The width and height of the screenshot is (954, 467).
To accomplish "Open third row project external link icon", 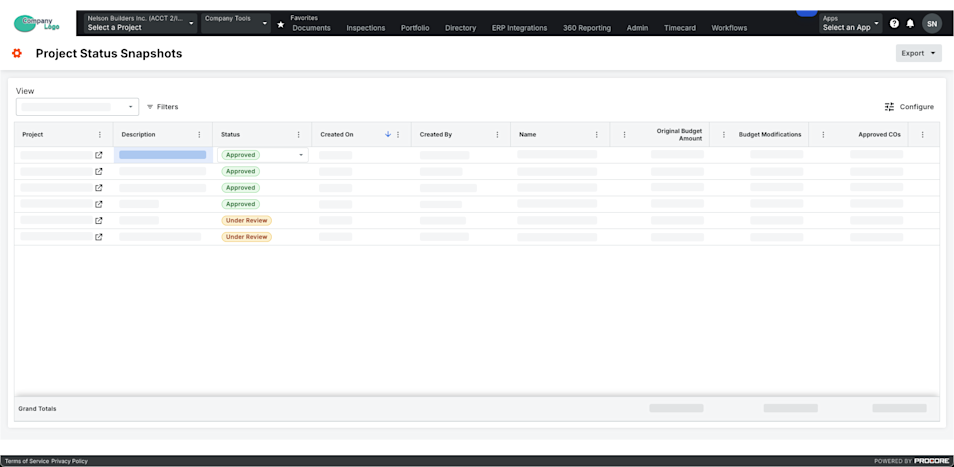I will 99,188.
